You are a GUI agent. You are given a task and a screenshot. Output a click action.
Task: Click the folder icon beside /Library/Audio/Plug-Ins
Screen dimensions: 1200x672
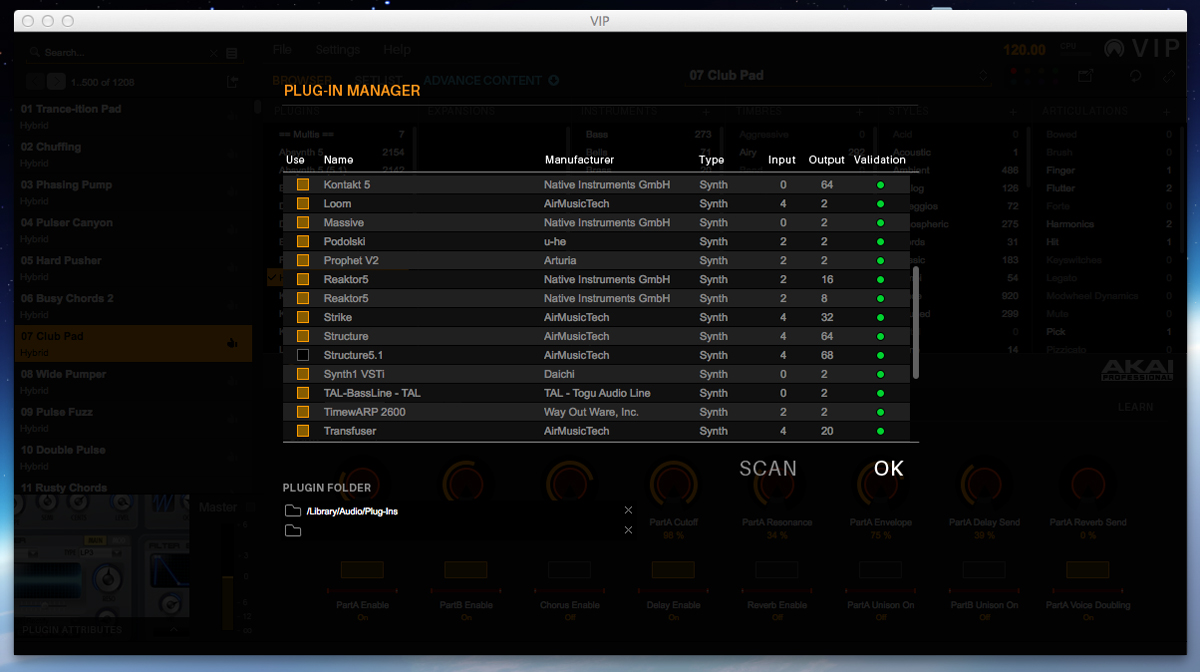[x=292, y=511]
